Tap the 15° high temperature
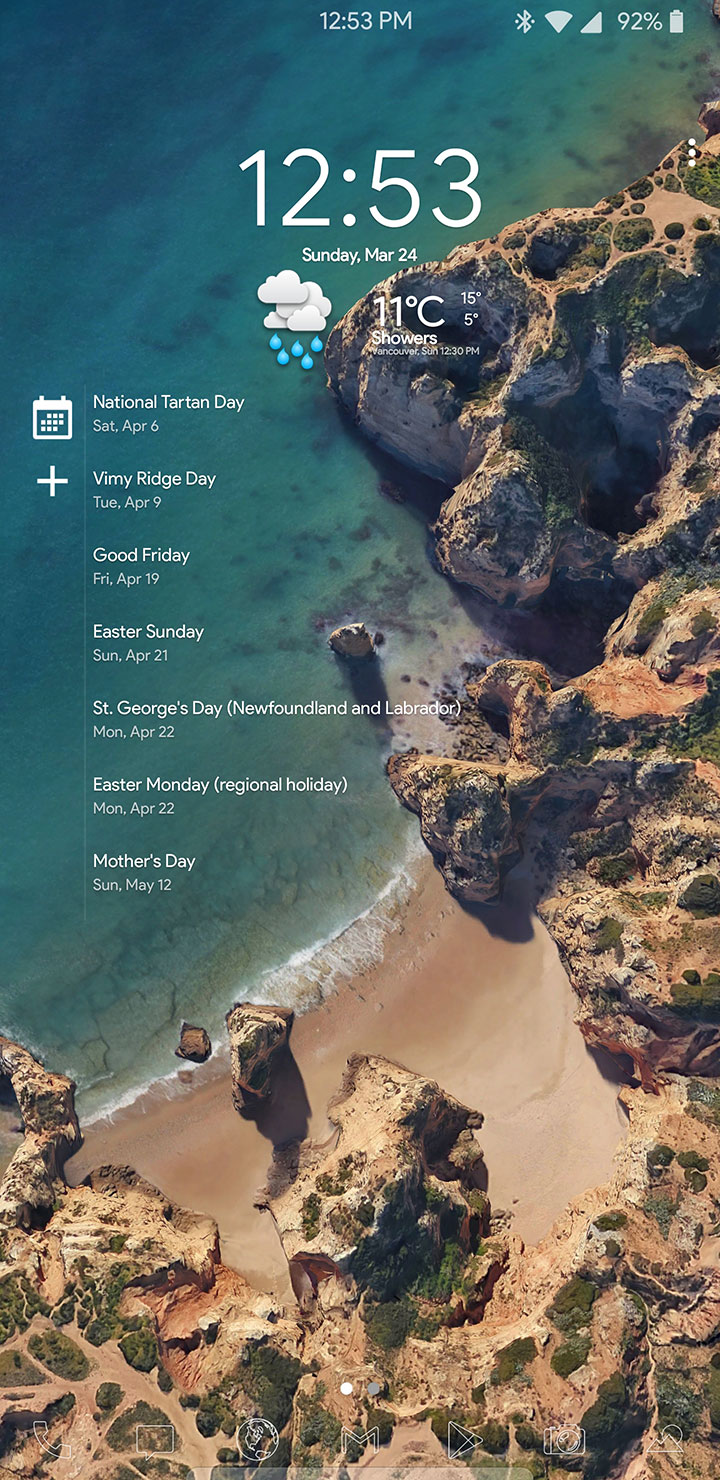Screen dimensions: 720x1480 (470, 298)
